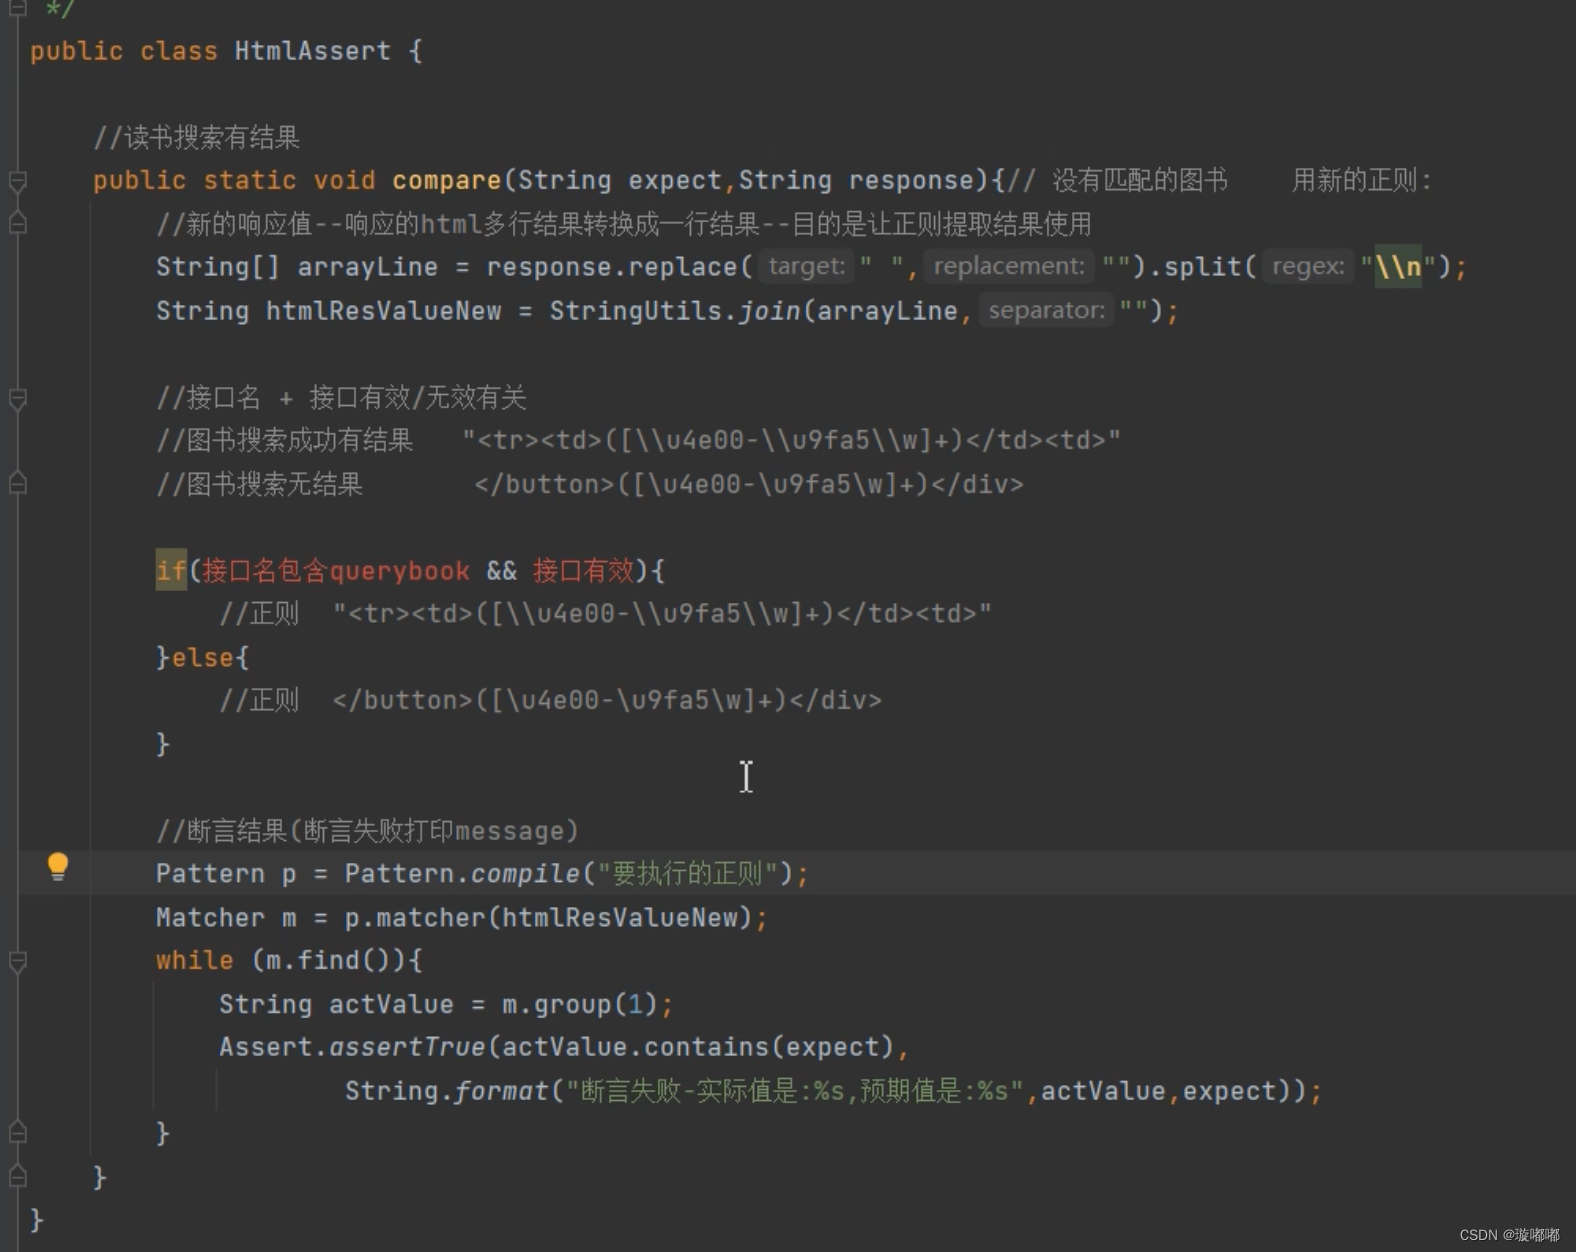Click the target: parameter hint

tap(807, 266)
